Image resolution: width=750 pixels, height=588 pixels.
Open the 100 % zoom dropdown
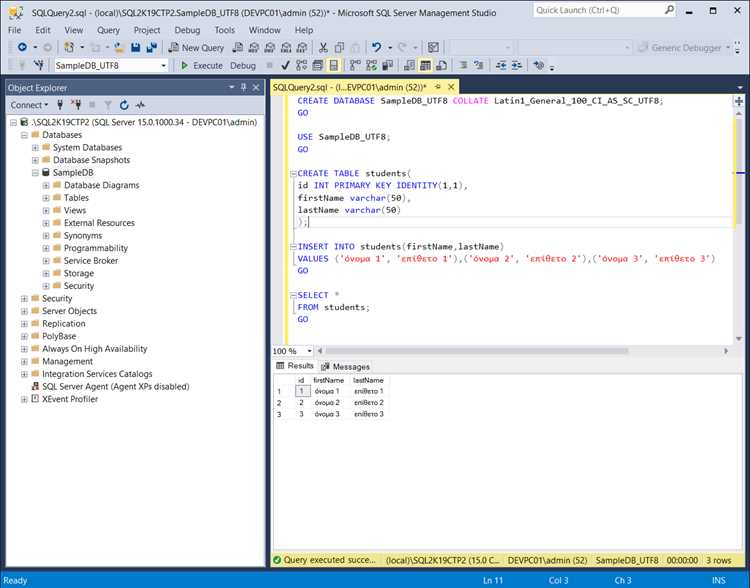[x=309, y=351]
